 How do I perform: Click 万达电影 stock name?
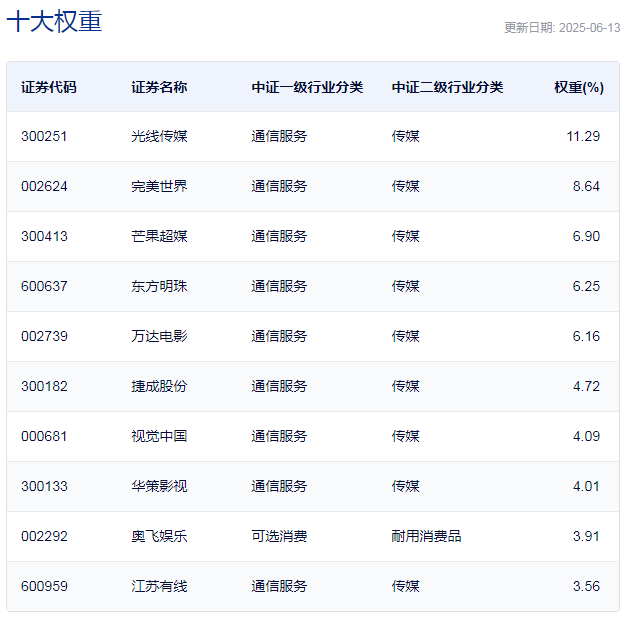pos(159,336)
